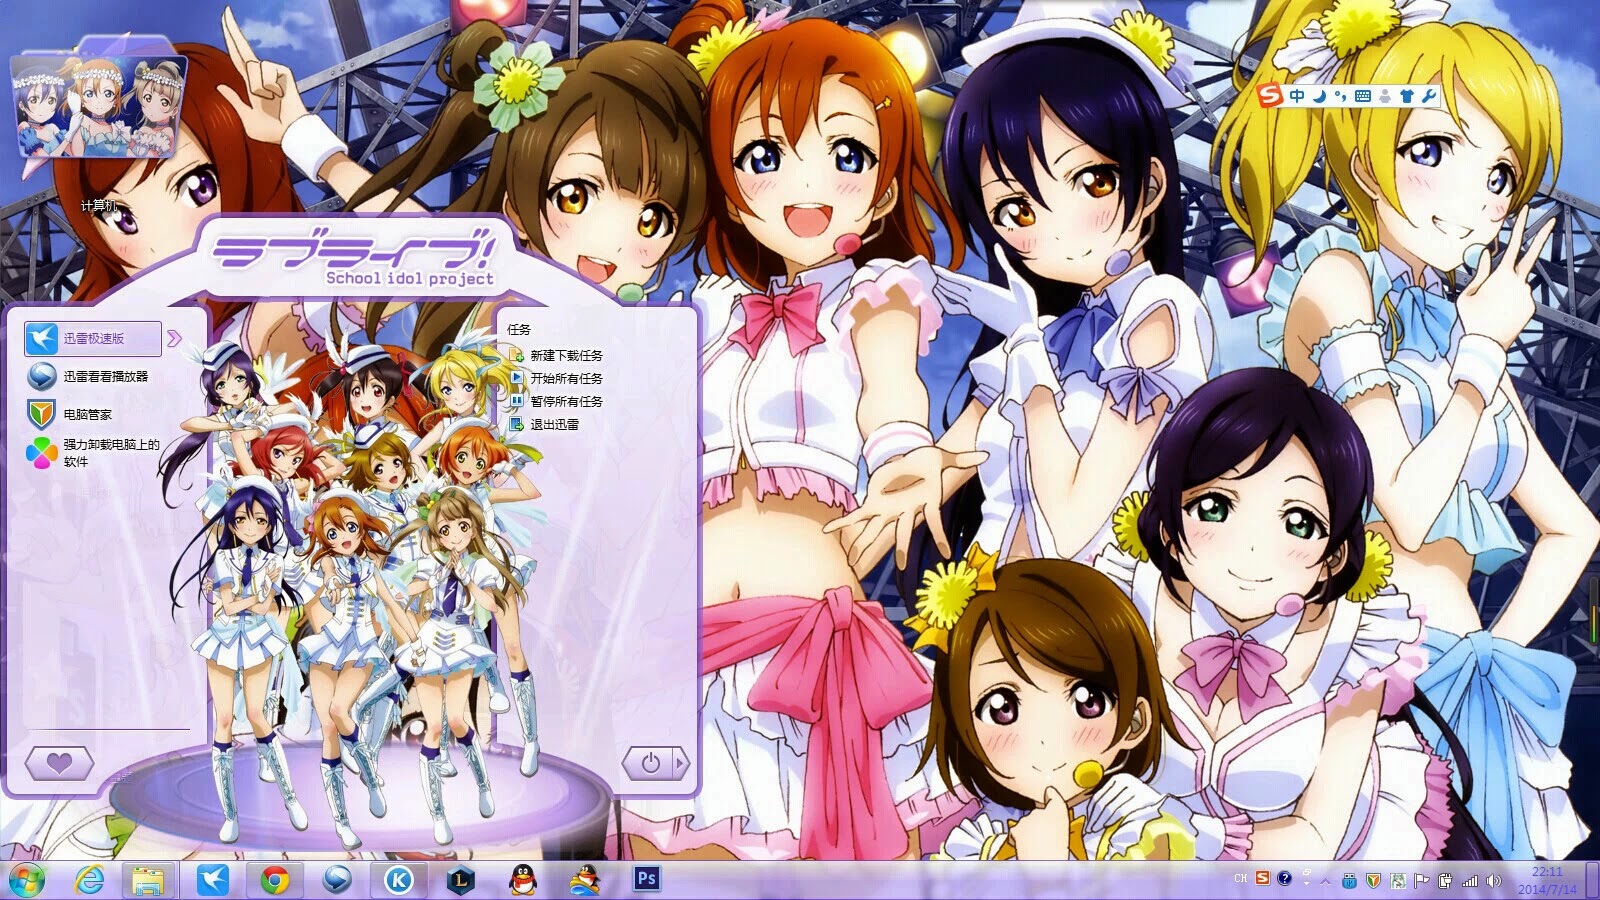Launch Photoshop from the taskbar
The image size is (1600, 900).
coord(646,879)
